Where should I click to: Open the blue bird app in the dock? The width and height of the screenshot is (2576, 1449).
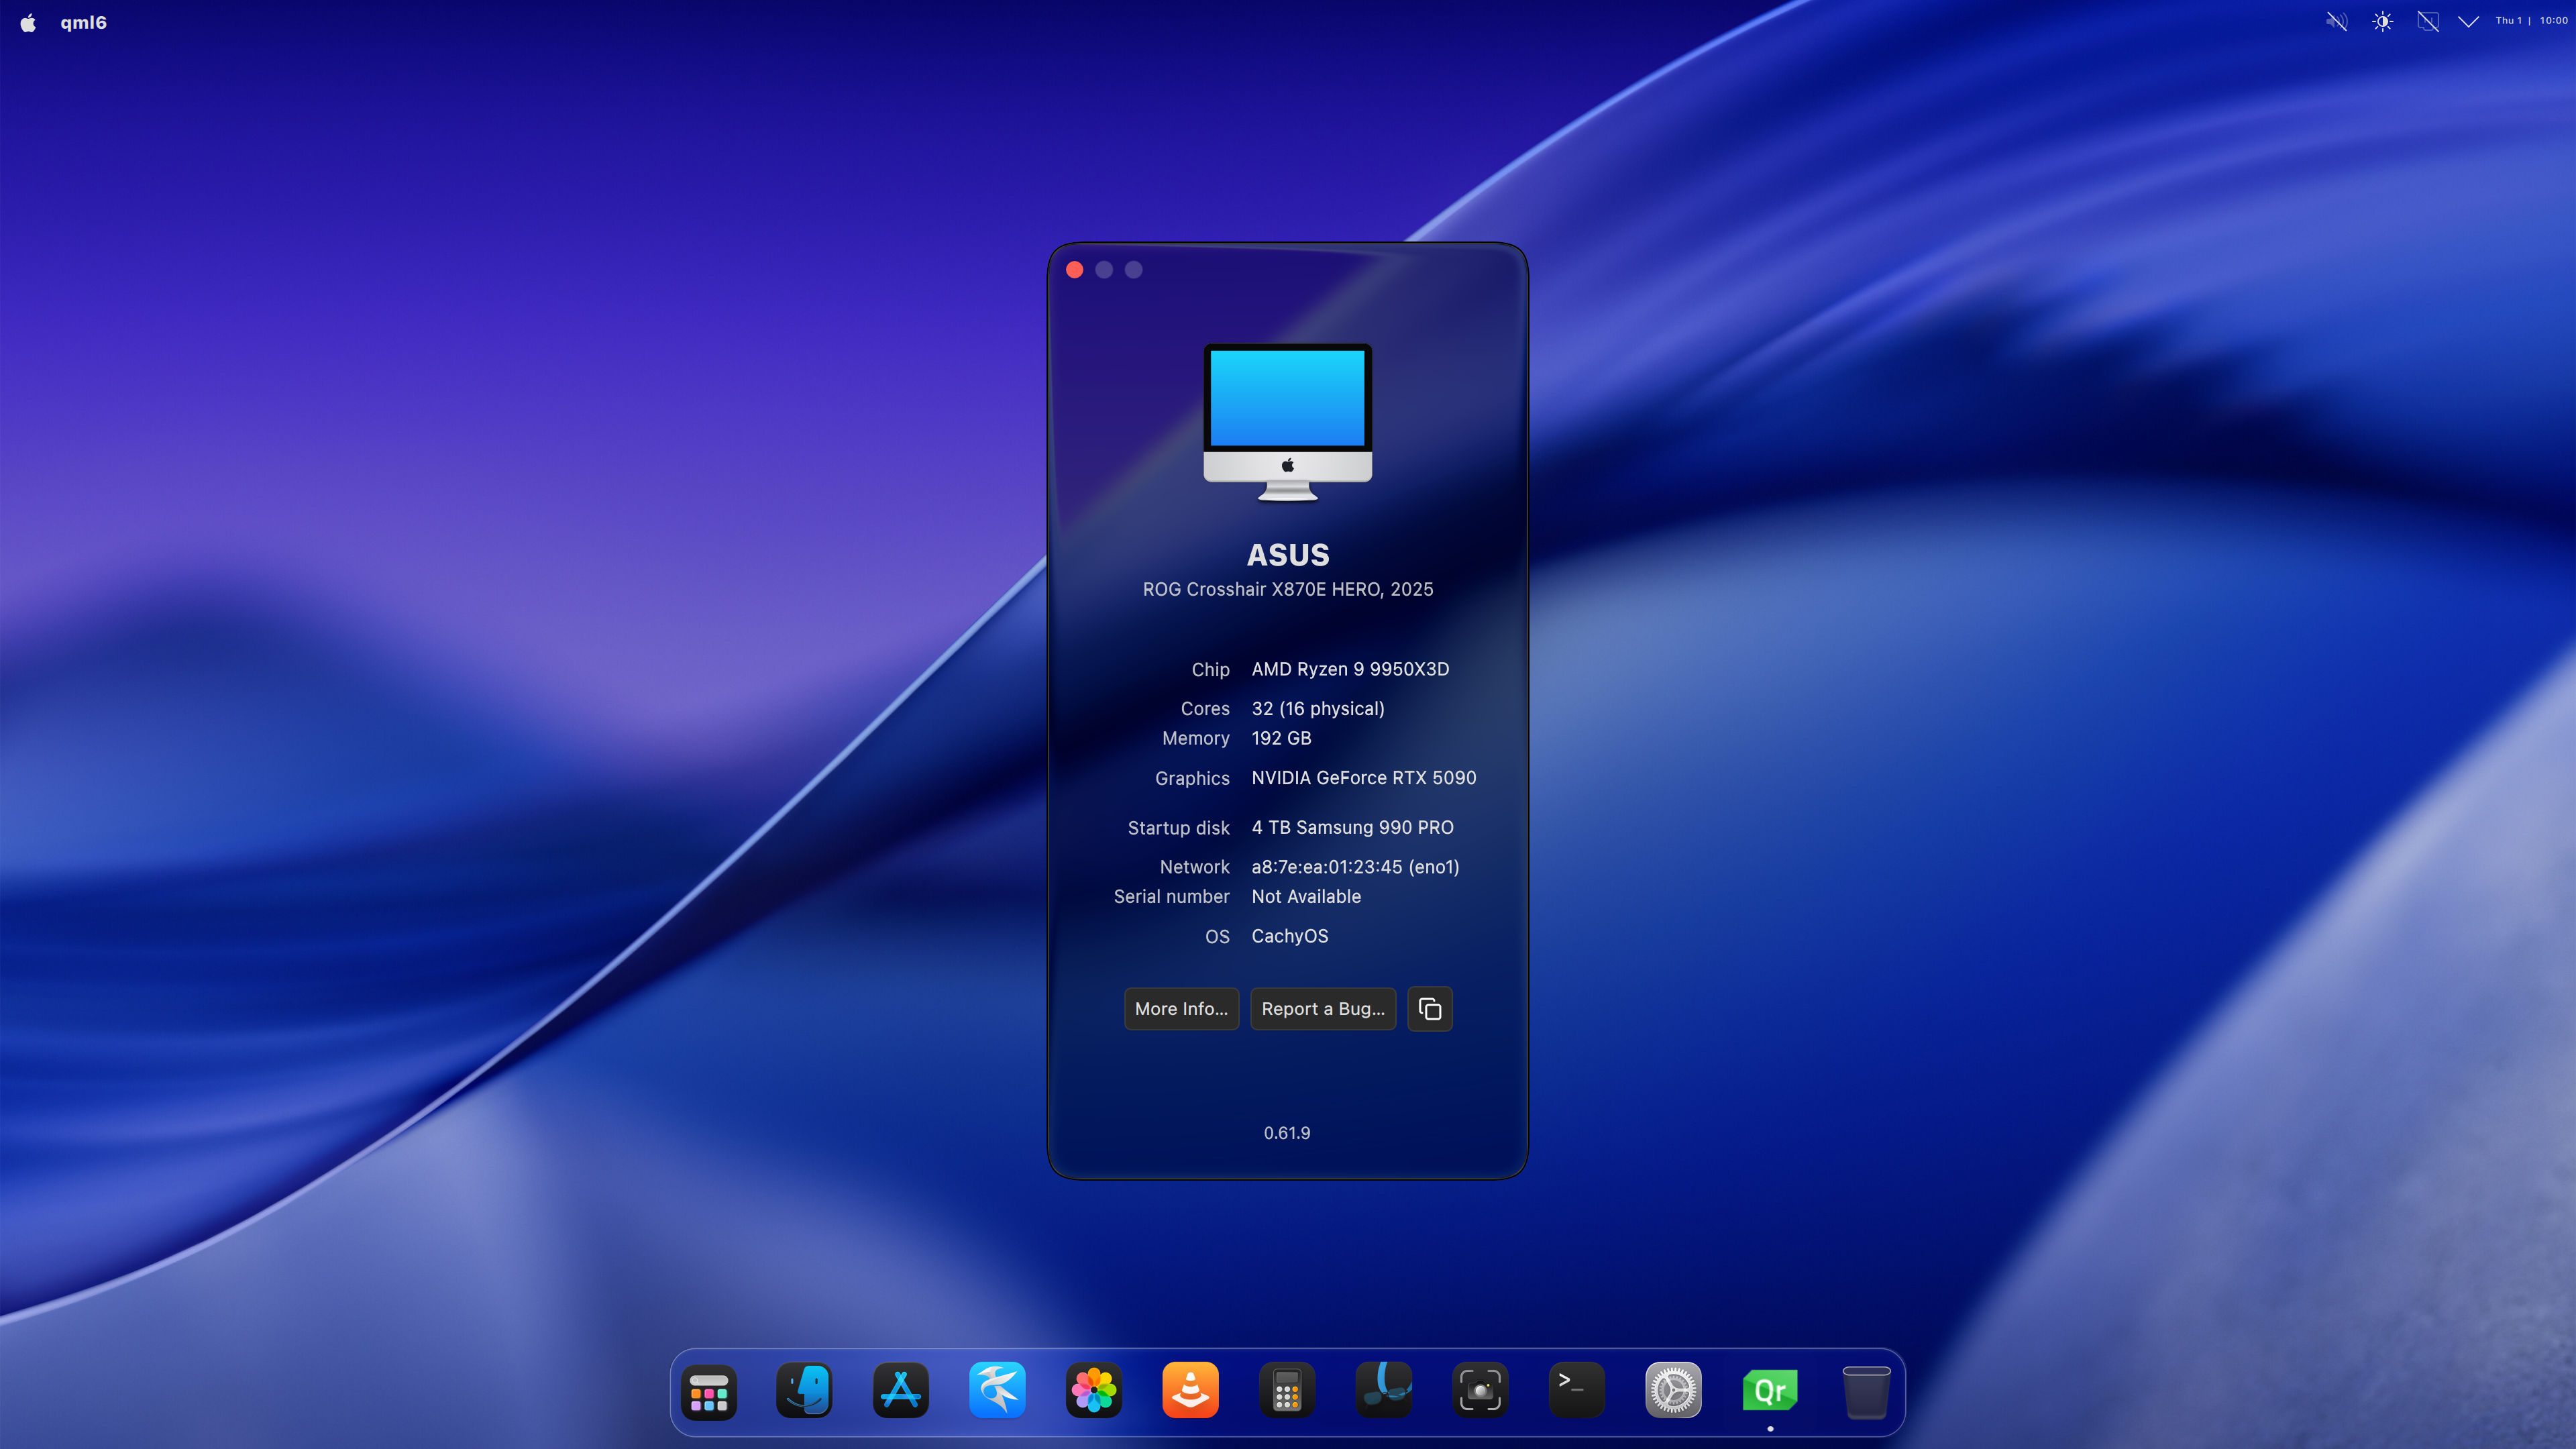pyautogui.click(x=997, y=1391)
